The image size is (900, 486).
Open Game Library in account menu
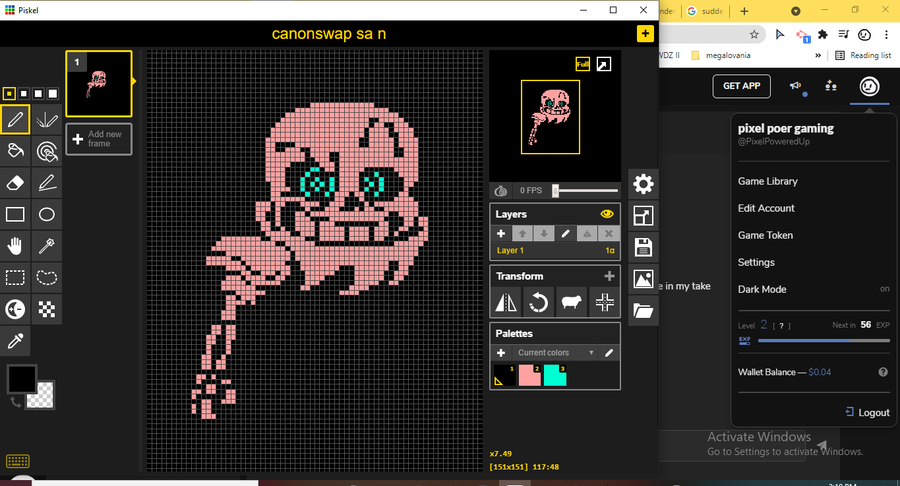[x=767, y=181]
